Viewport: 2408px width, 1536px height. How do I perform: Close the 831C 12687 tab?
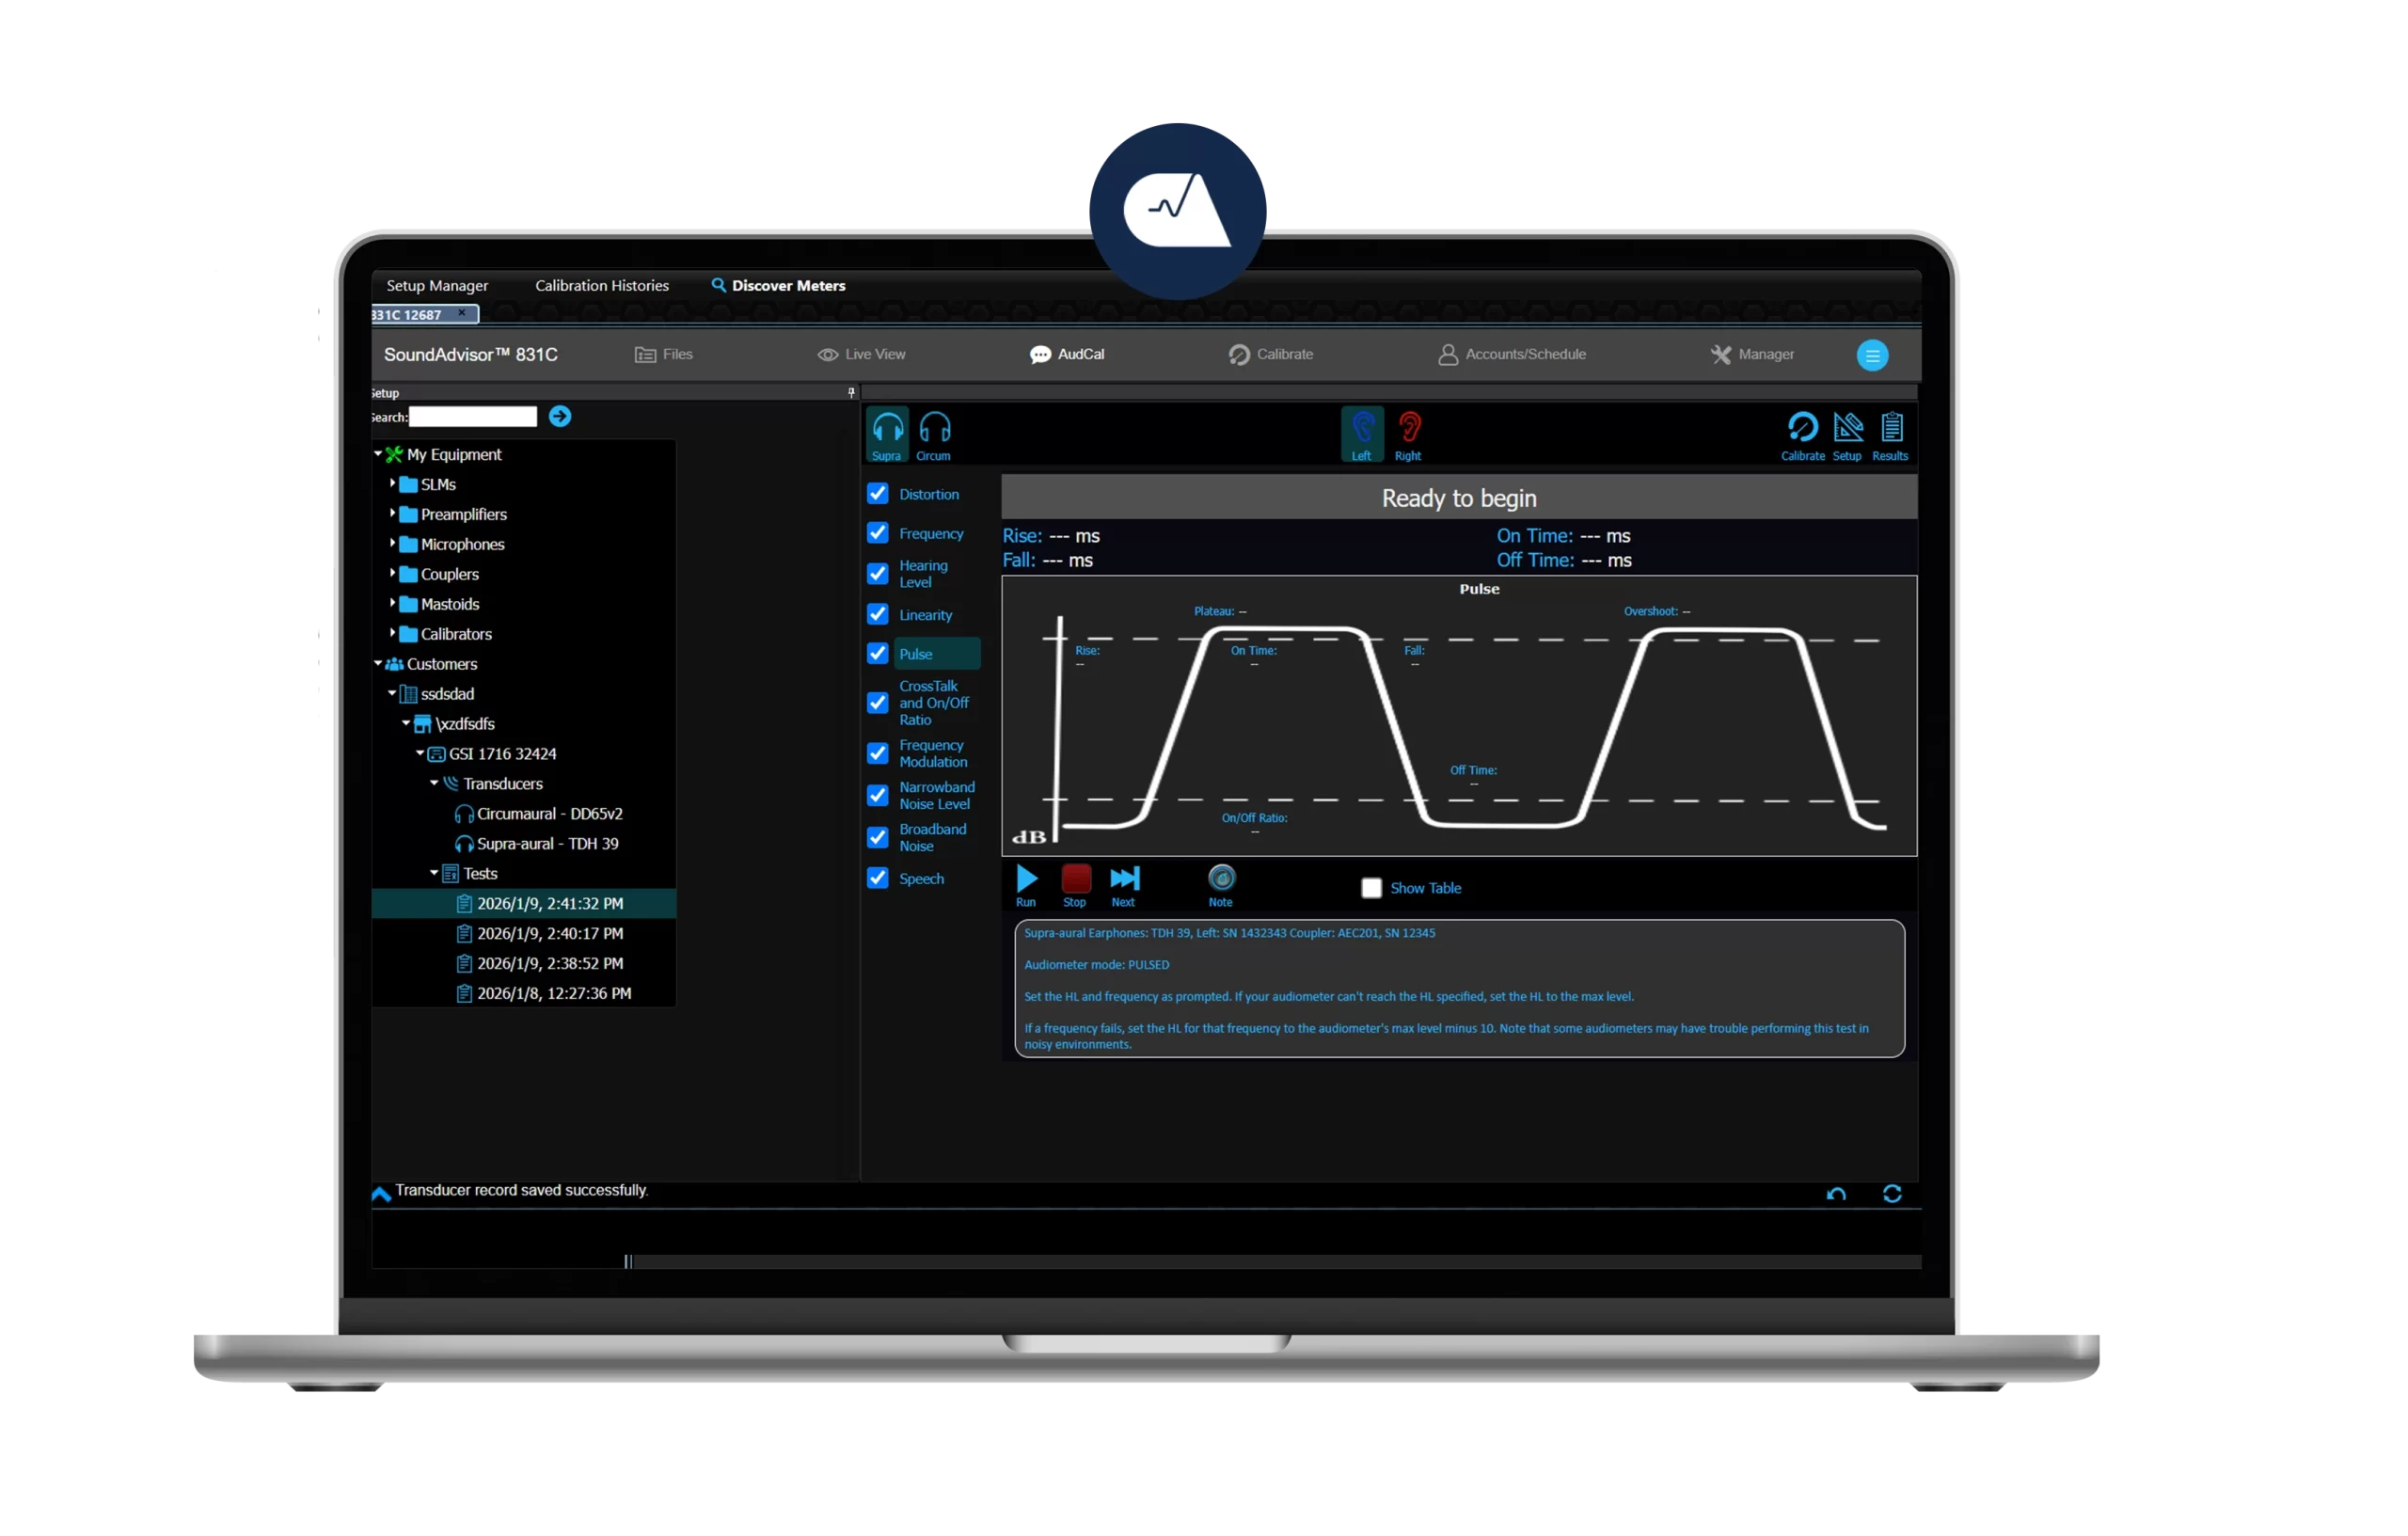[x=462, y=313]
